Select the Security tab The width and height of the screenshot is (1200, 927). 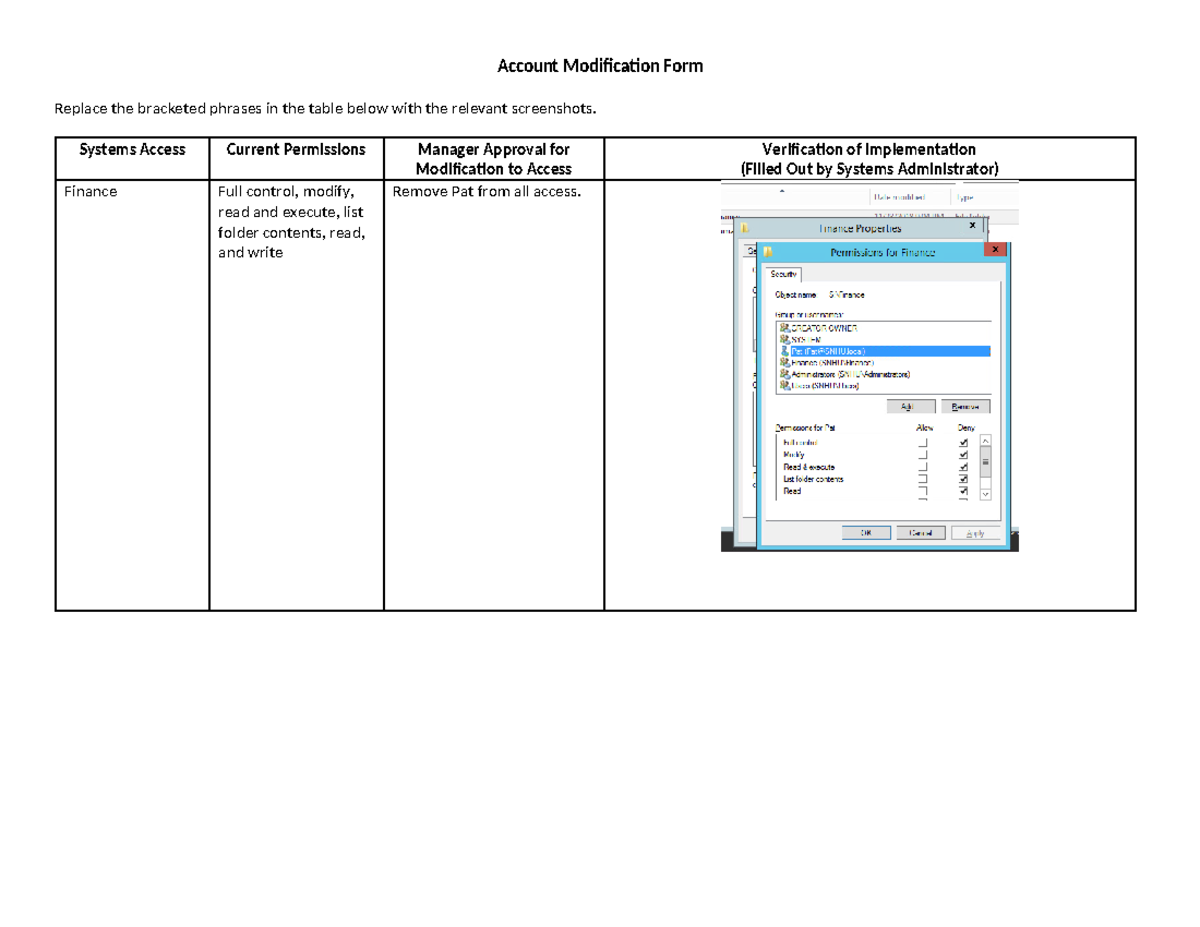pyautogui.click(x=784, y=274)
